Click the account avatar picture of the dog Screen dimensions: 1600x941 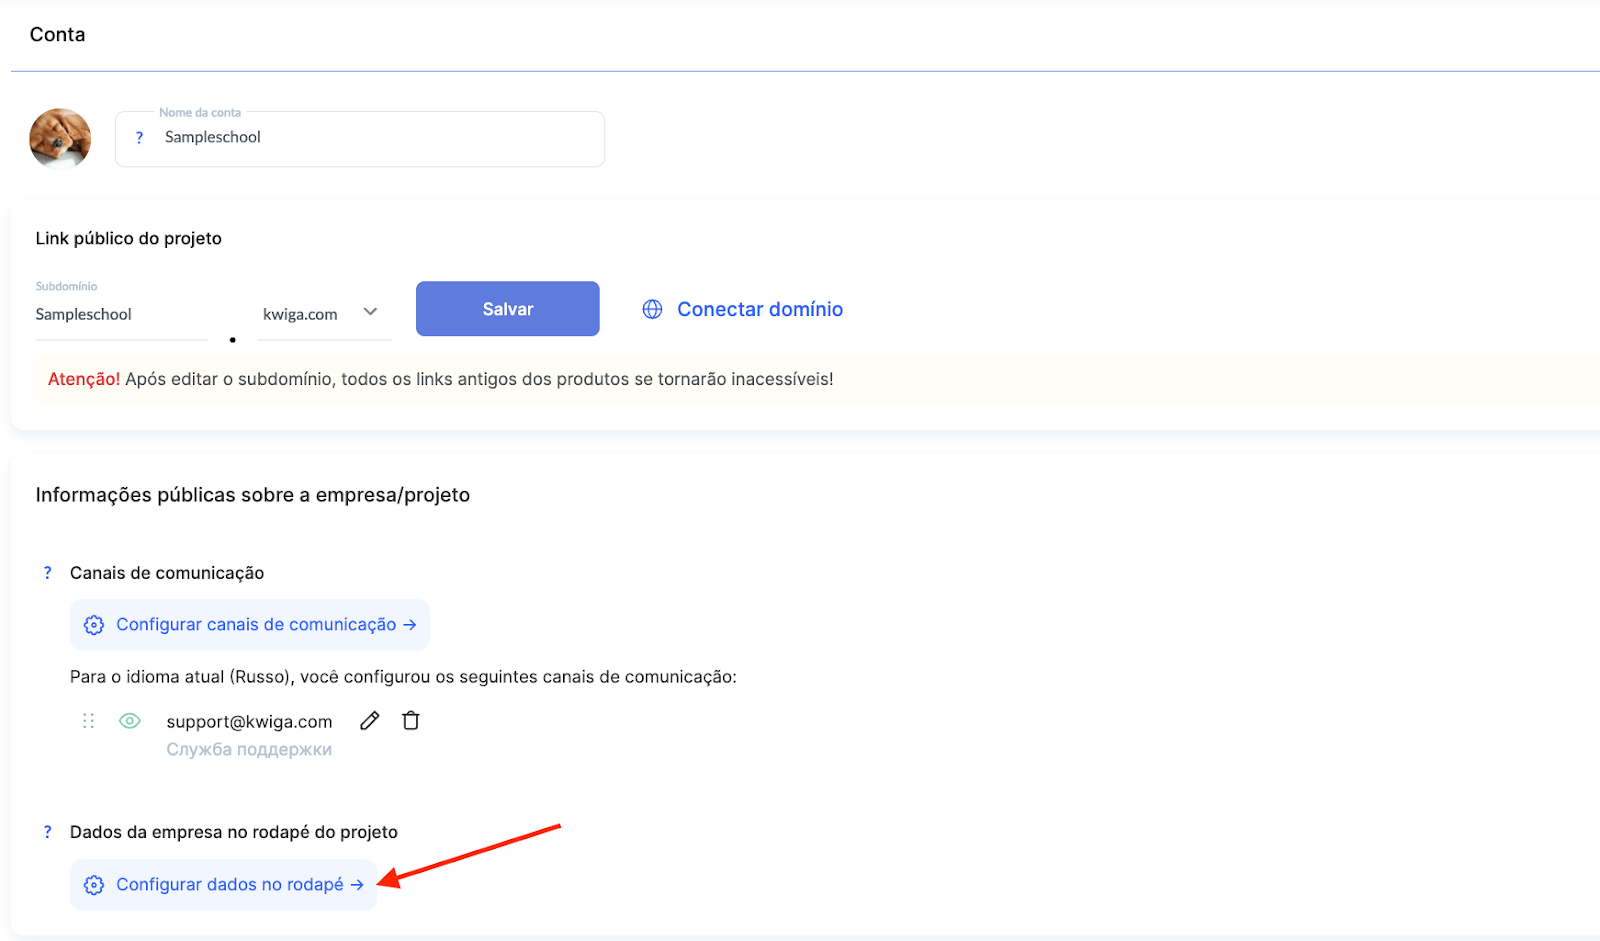click(x=60, y=138)
